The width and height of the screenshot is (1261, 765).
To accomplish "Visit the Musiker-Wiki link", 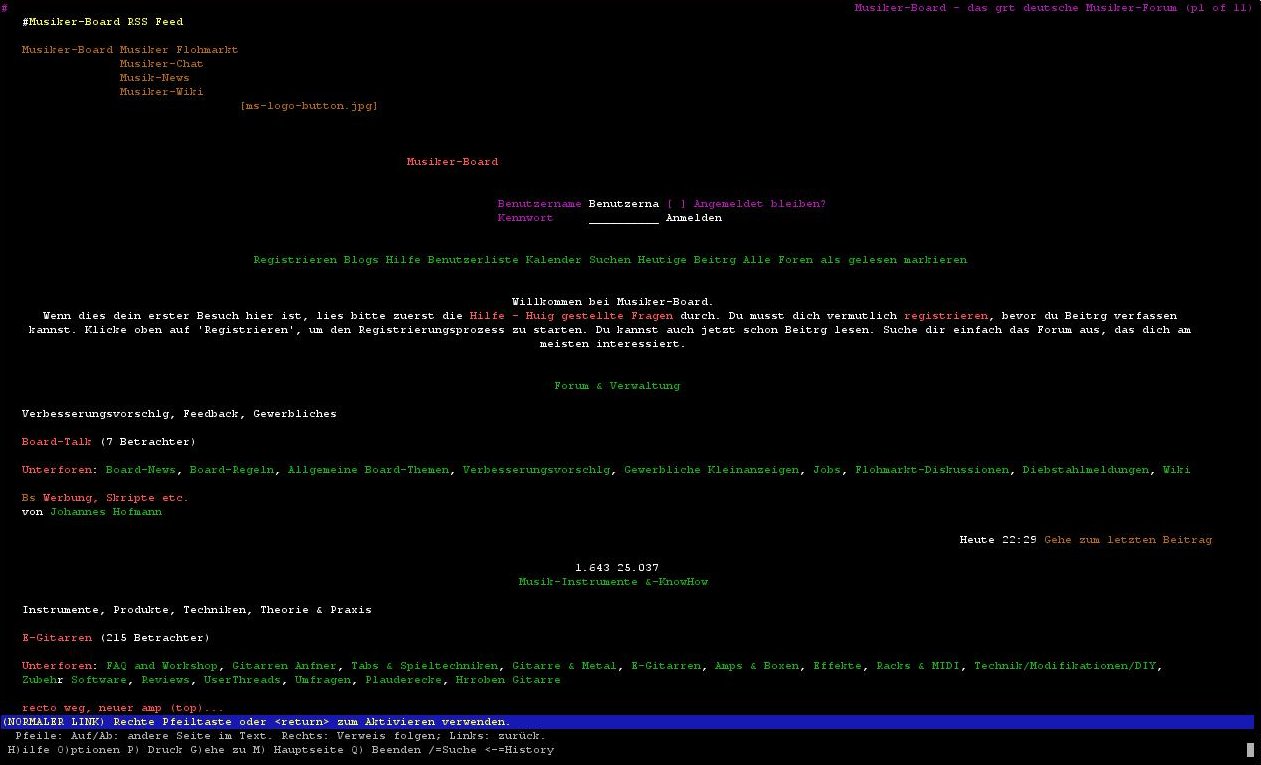I will [x=161, y=92].
